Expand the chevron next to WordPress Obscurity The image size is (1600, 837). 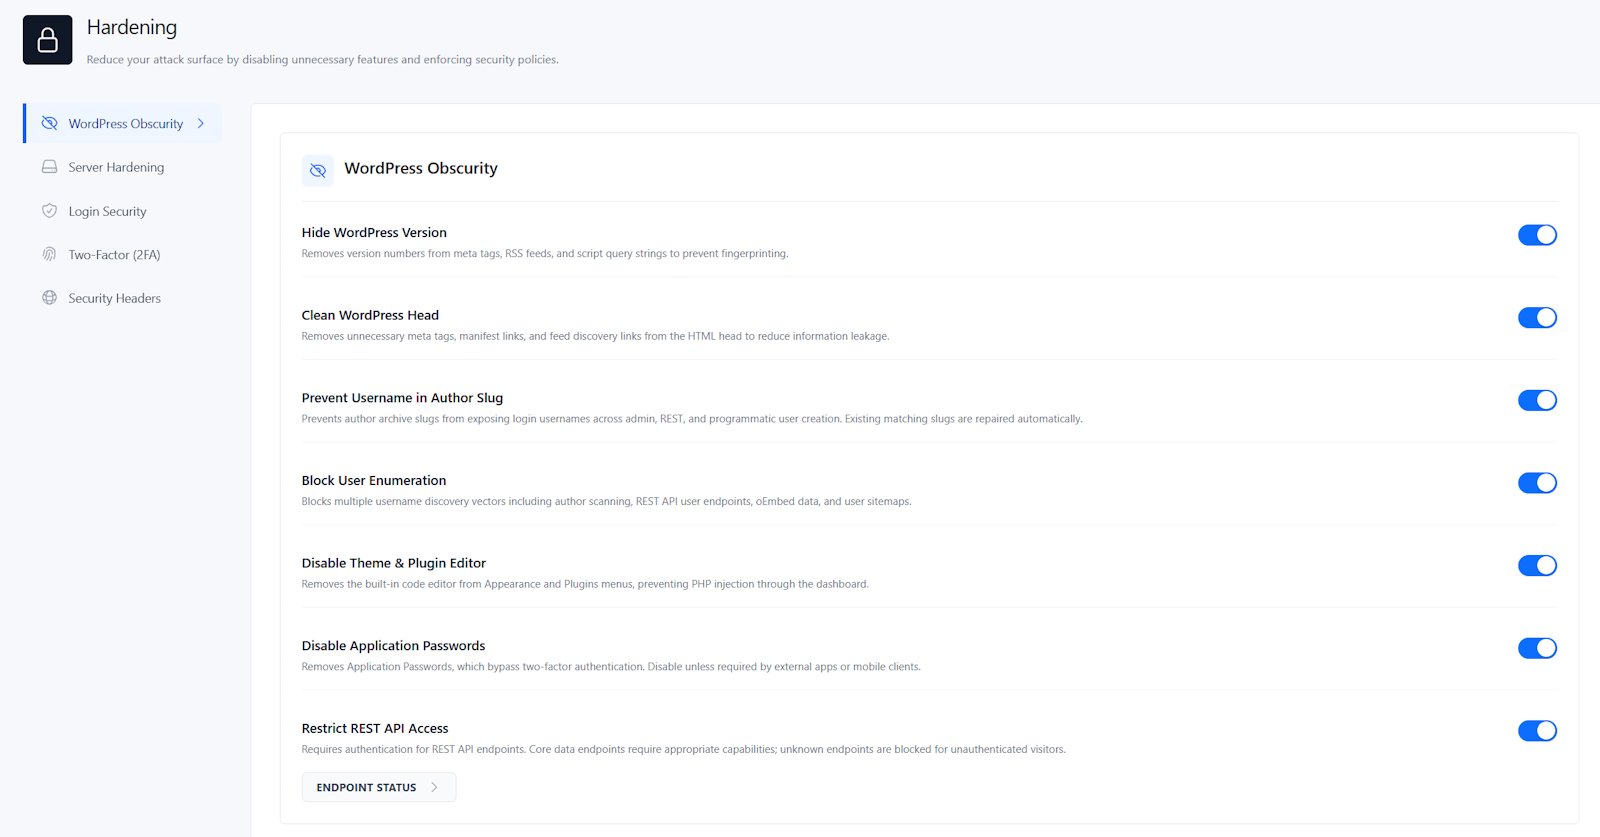[201, 123]
